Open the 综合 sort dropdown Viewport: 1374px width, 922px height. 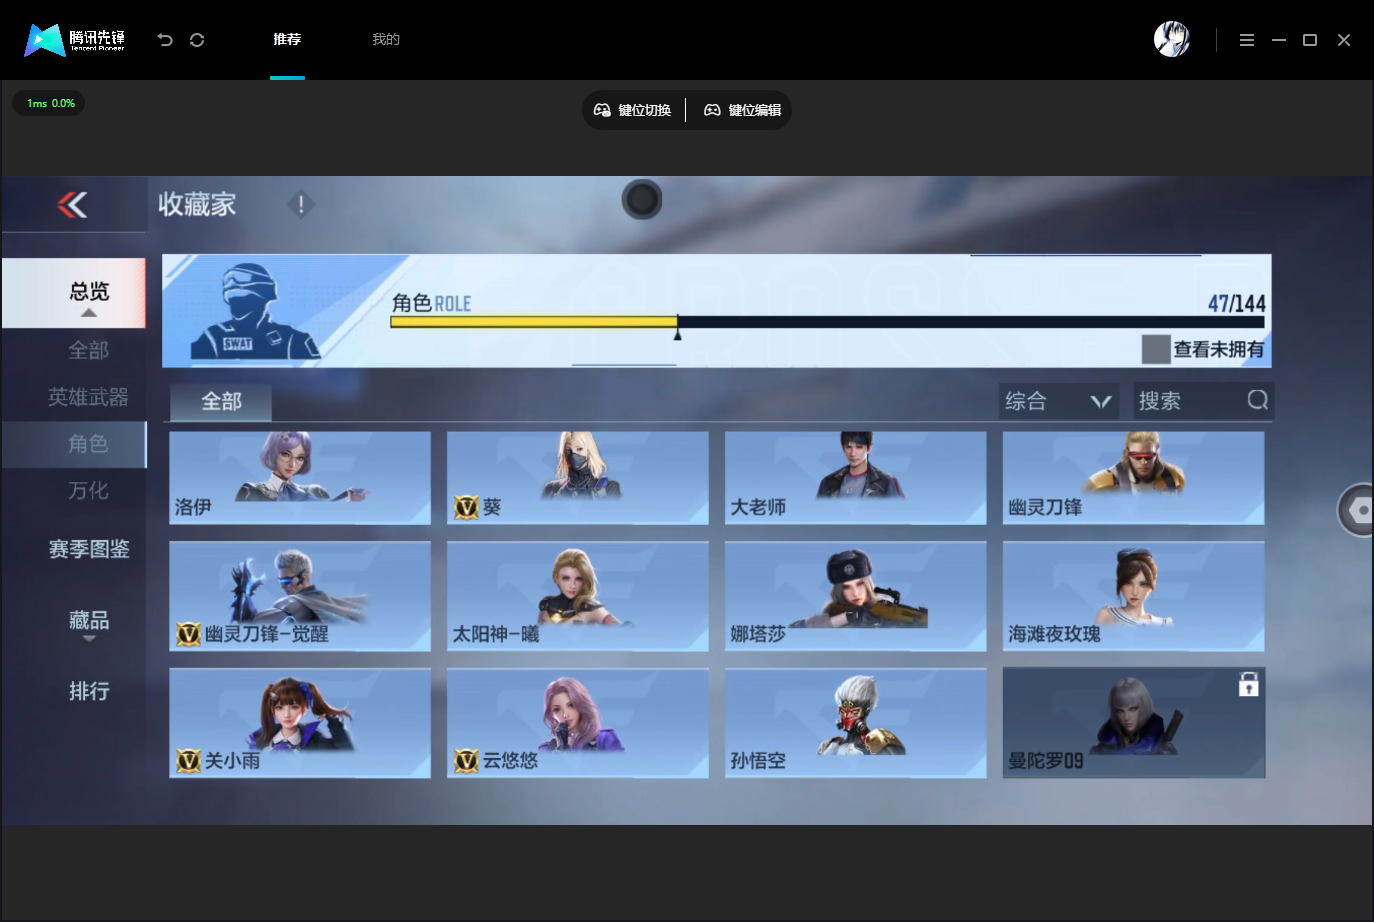click(1059, 401)
